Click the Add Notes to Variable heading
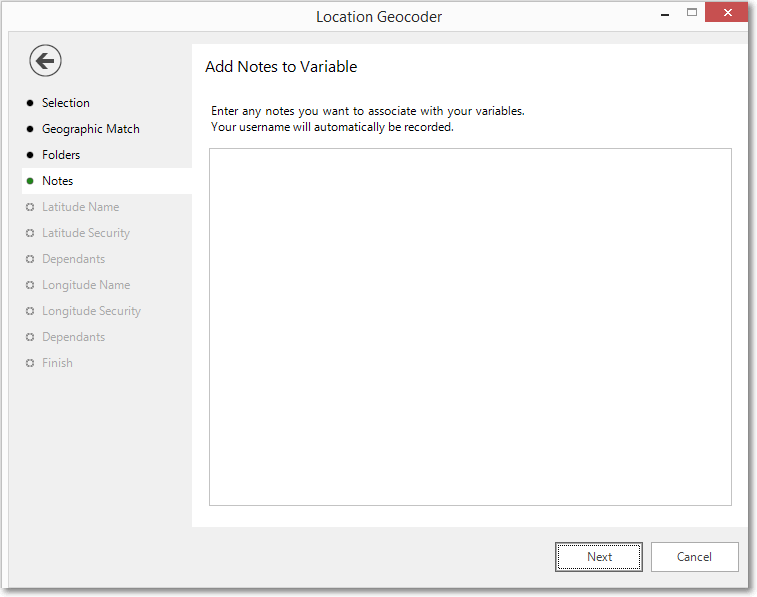 pyautogui.click(x=281, y=67)
